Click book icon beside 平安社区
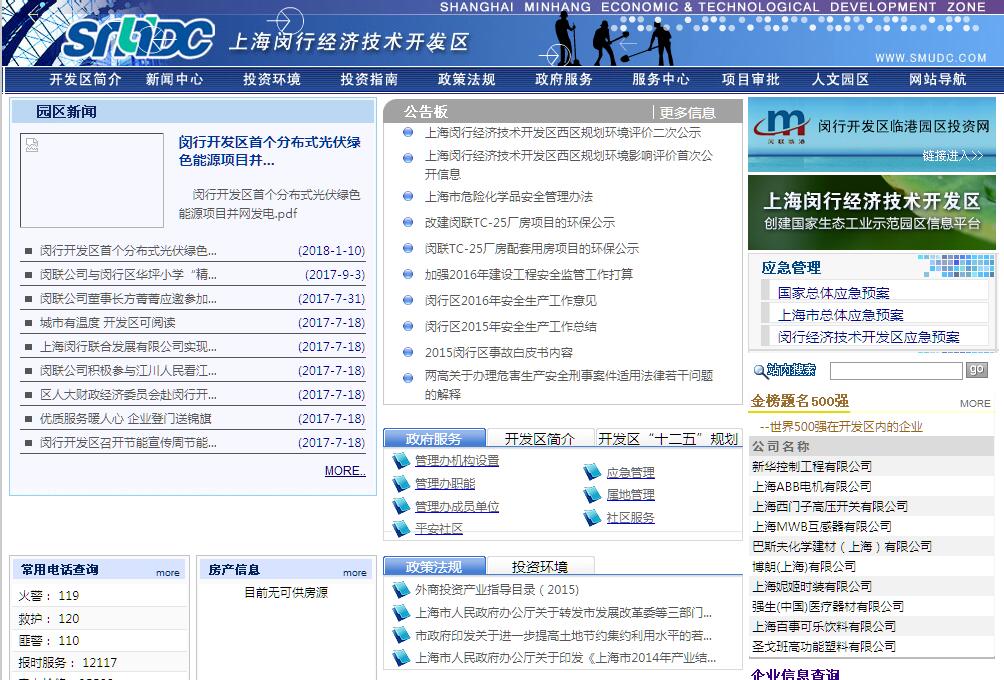1004x680 pixels. coord(401,528)
